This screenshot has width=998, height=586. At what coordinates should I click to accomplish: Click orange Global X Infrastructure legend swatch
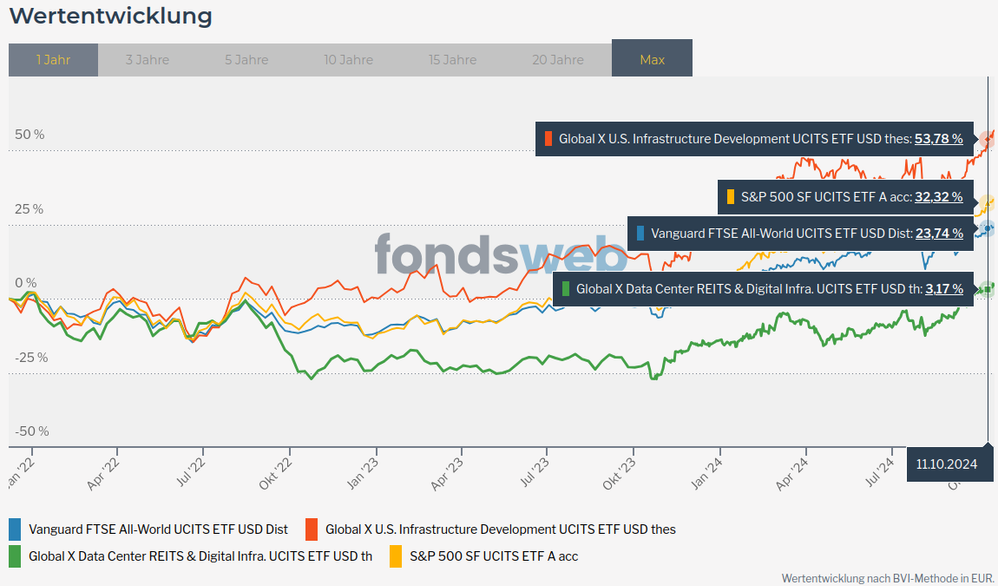[x=311, y=529]
